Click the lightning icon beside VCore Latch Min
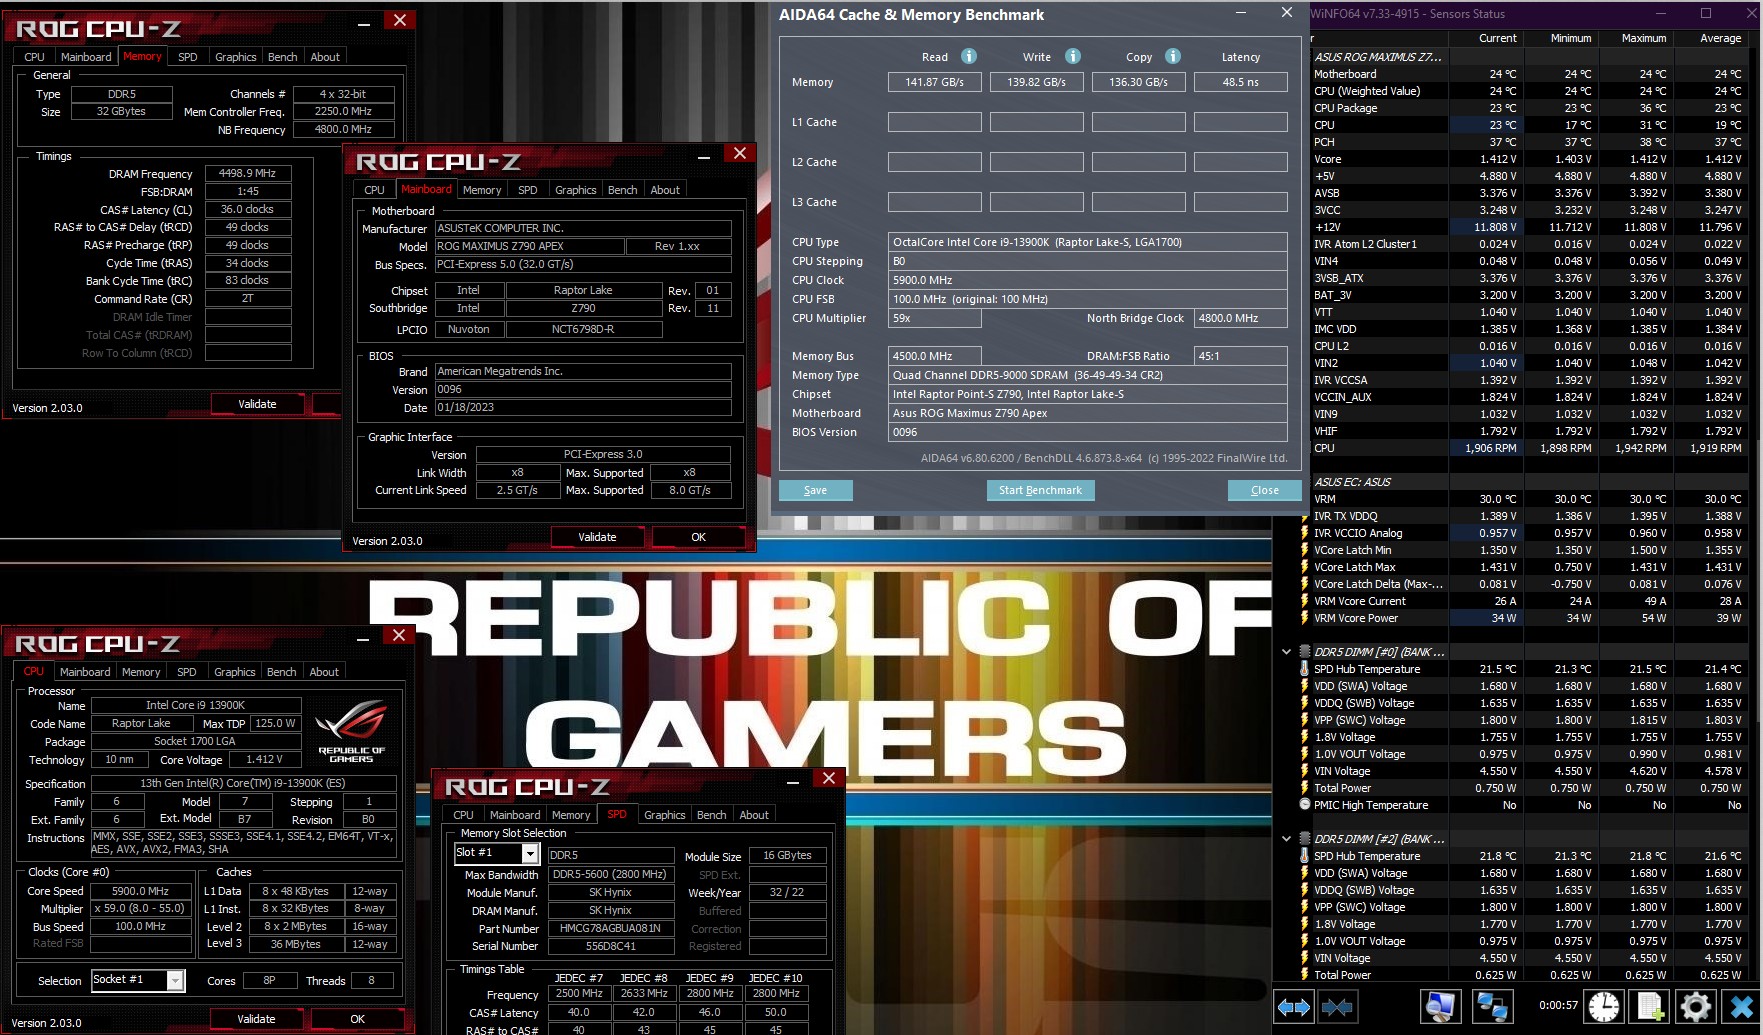 (1304, 550)
